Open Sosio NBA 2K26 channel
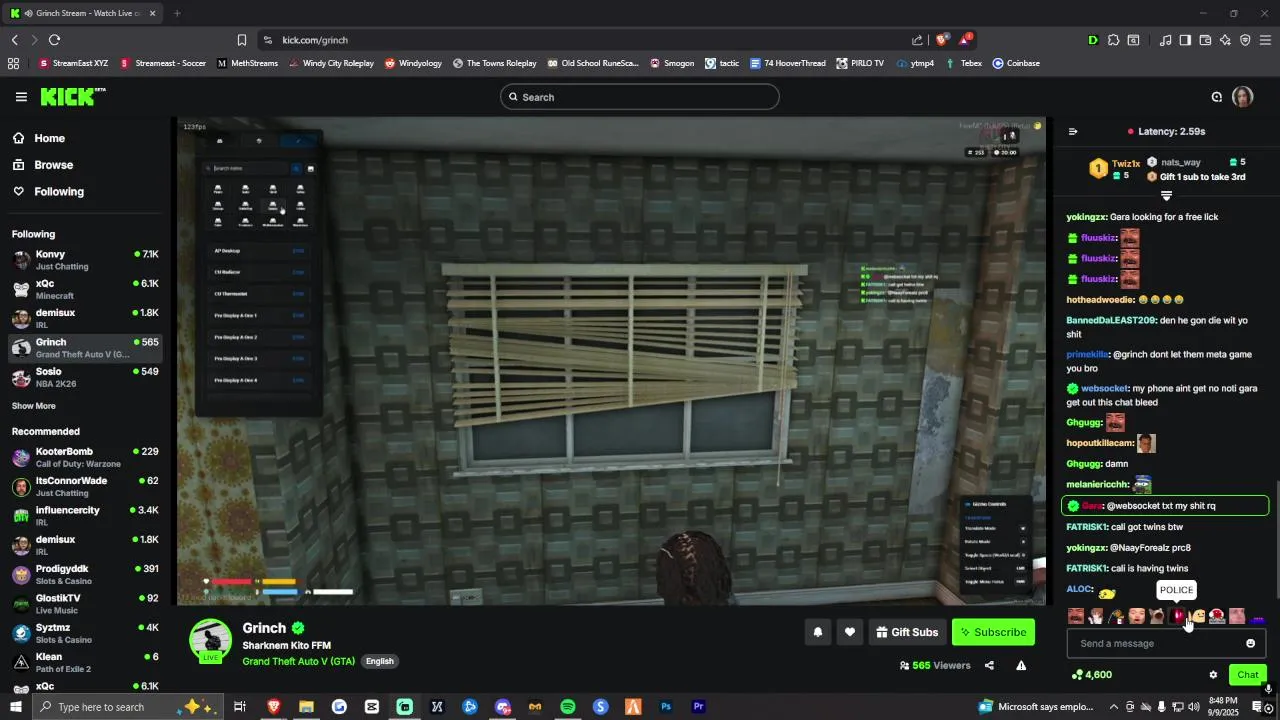1280x720 pixels. pyautogui.click(x=85, y=377)
